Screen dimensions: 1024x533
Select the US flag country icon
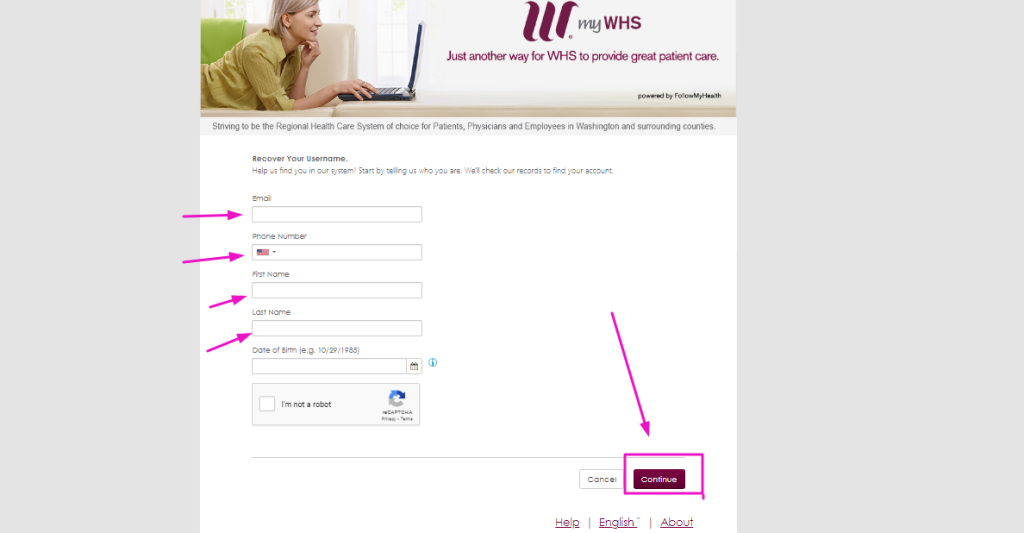click(263, 252)
